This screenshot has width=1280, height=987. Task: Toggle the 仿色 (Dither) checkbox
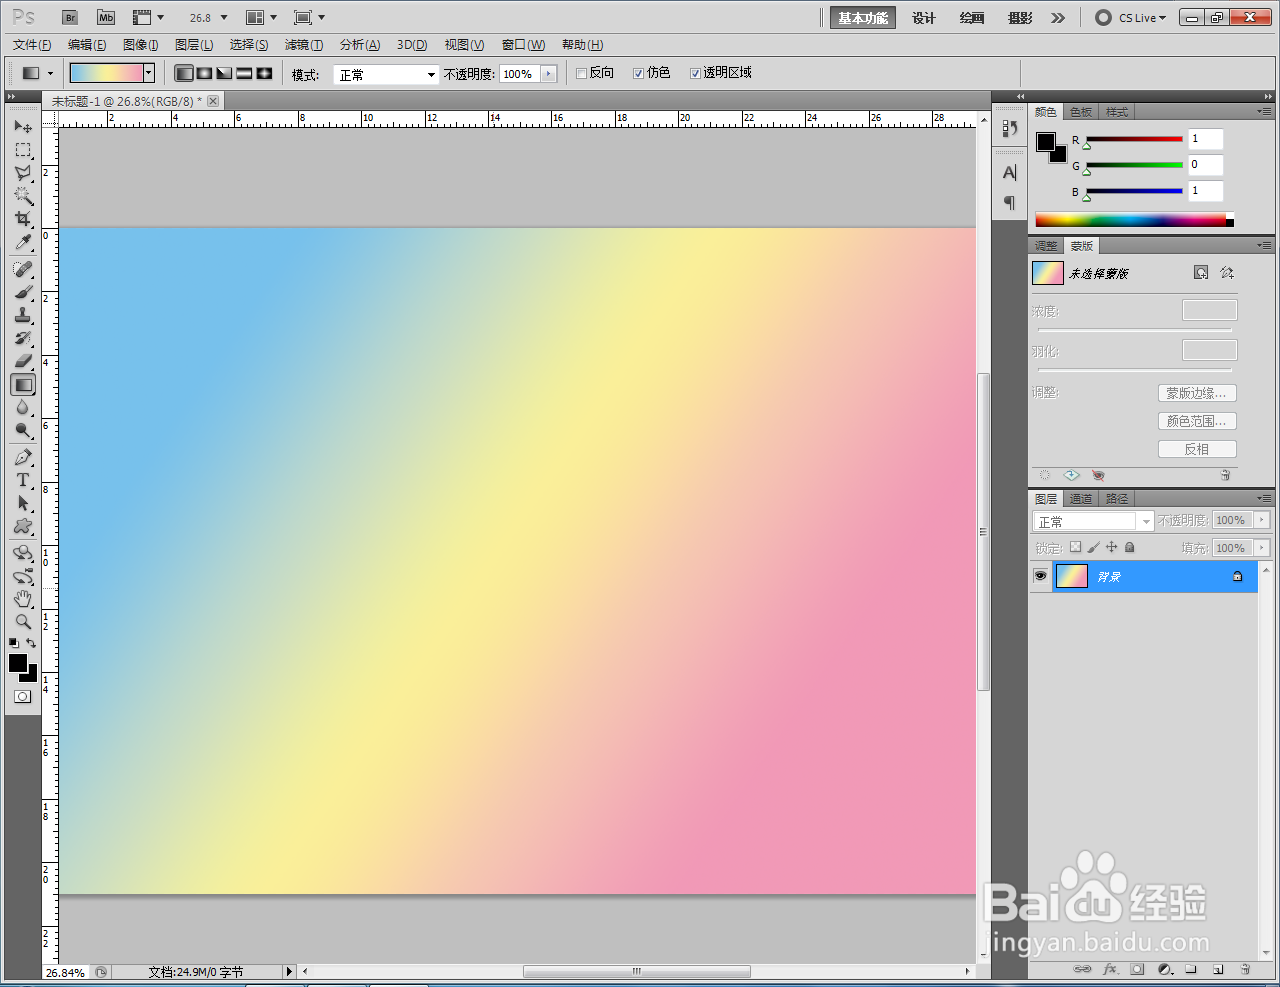638,74
